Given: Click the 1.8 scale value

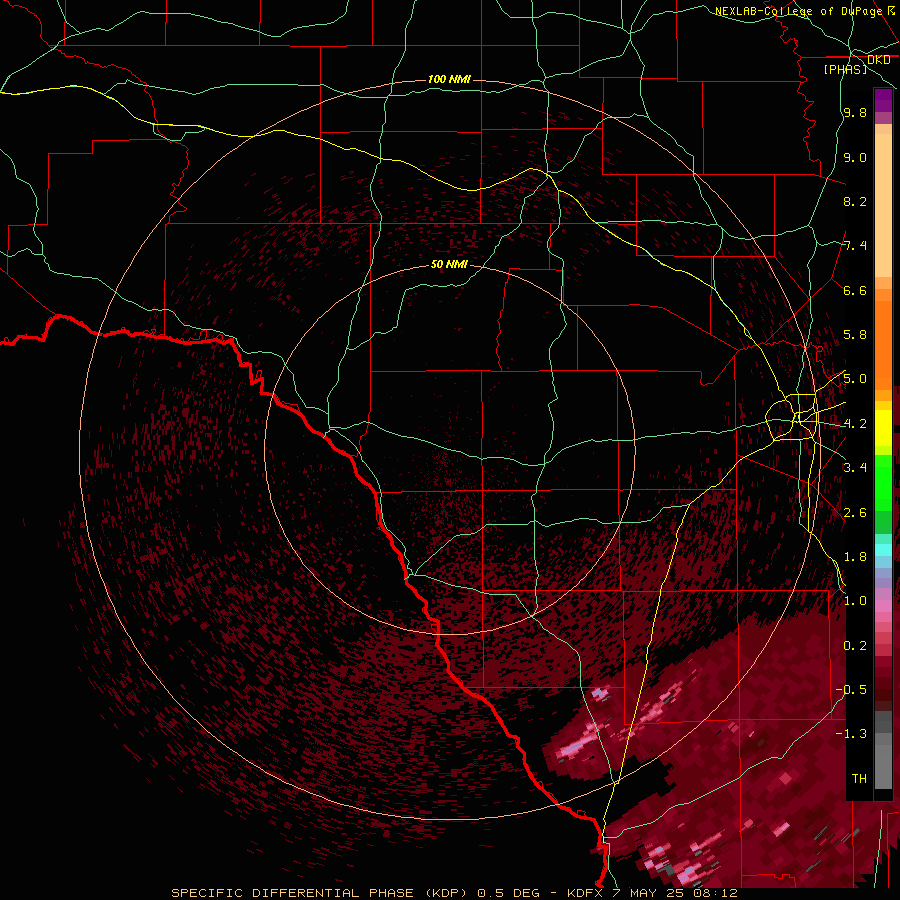Looking at the screenshot, I should pyautogui.click(x=855, y=557).
